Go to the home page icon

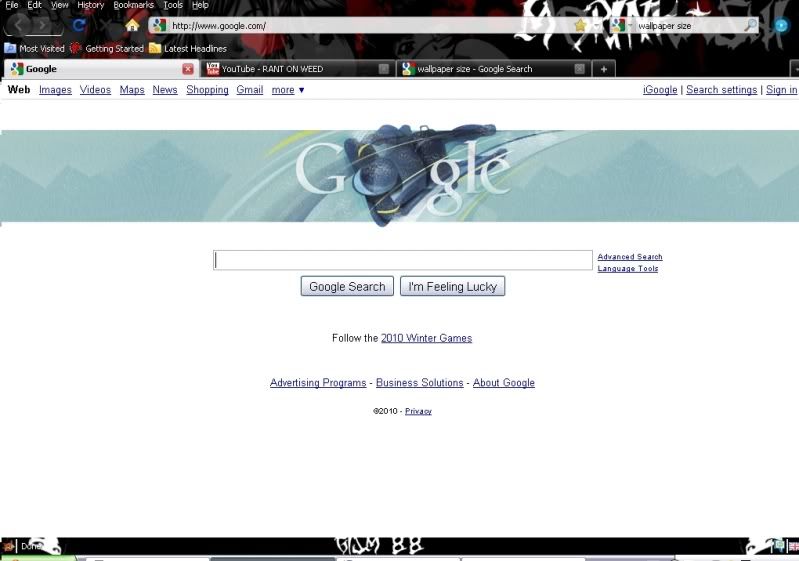click(132, 25)
